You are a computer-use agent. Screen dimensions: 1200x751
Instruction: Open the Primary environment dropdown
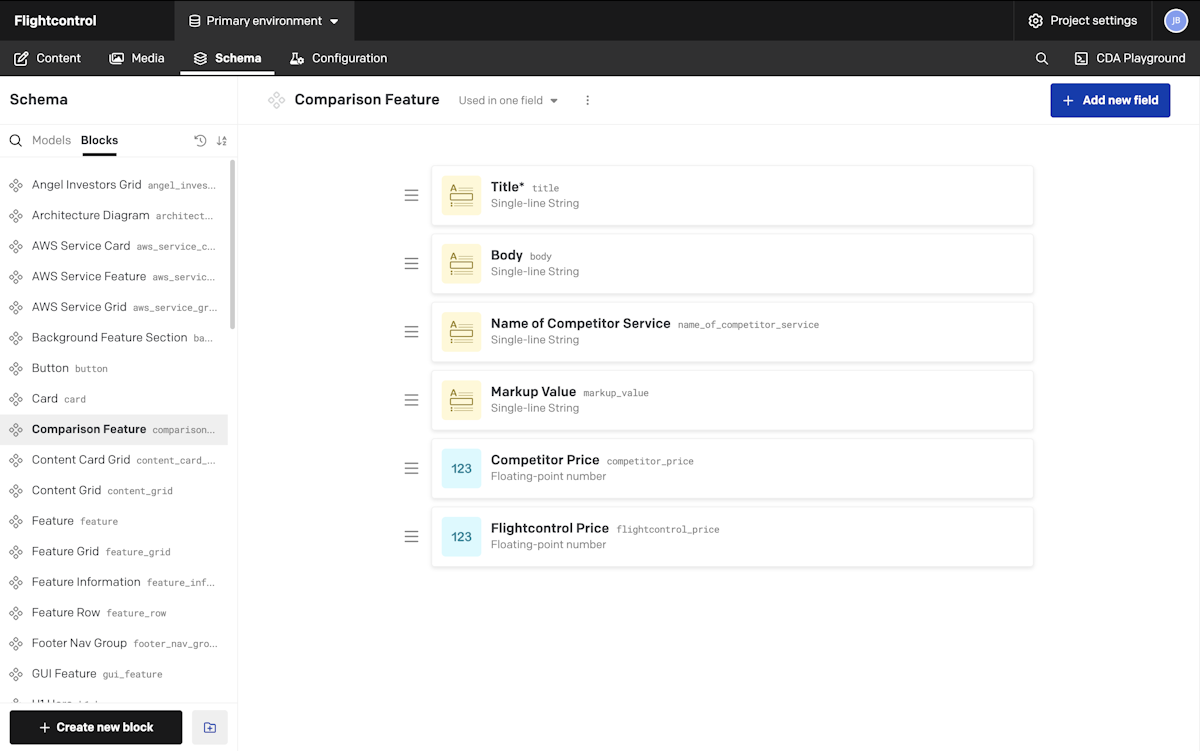tap(264, 20)
